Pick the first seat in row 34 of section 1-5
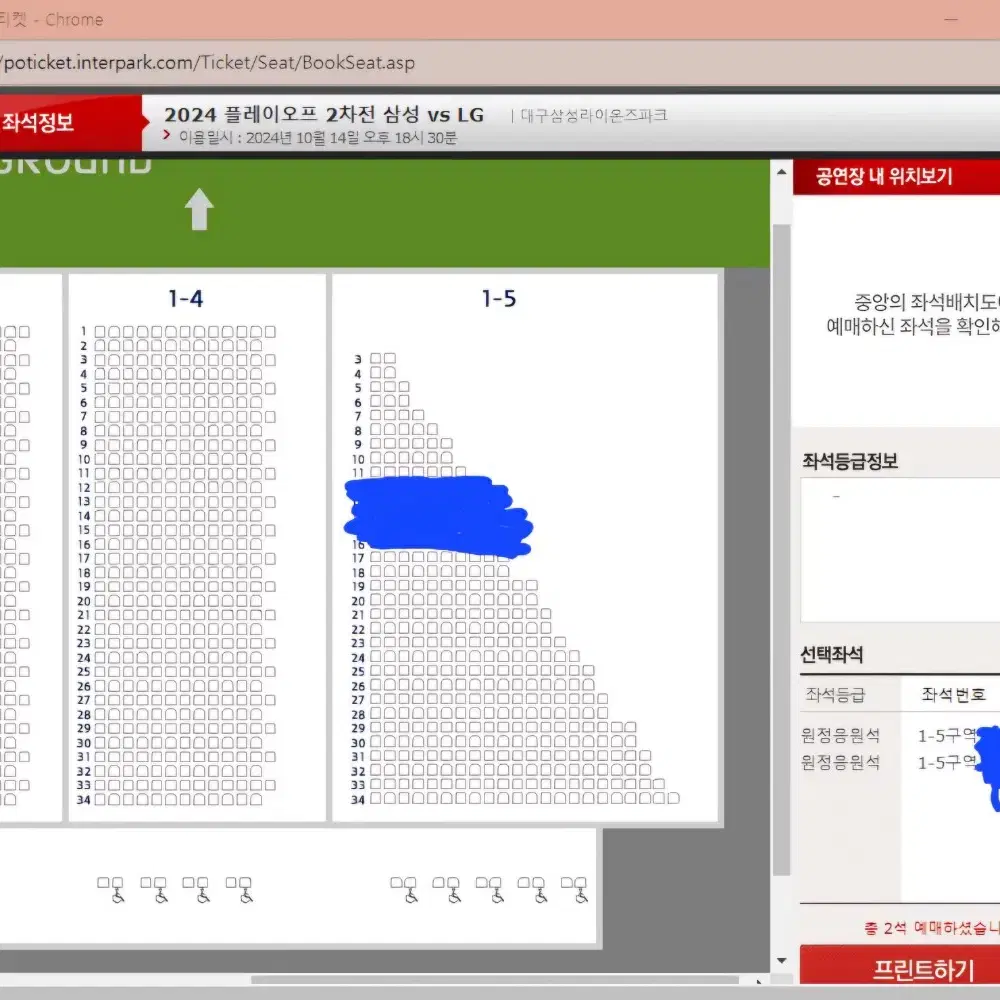The width and height of the screenshot is (1000, 1000). click(376, 798)
